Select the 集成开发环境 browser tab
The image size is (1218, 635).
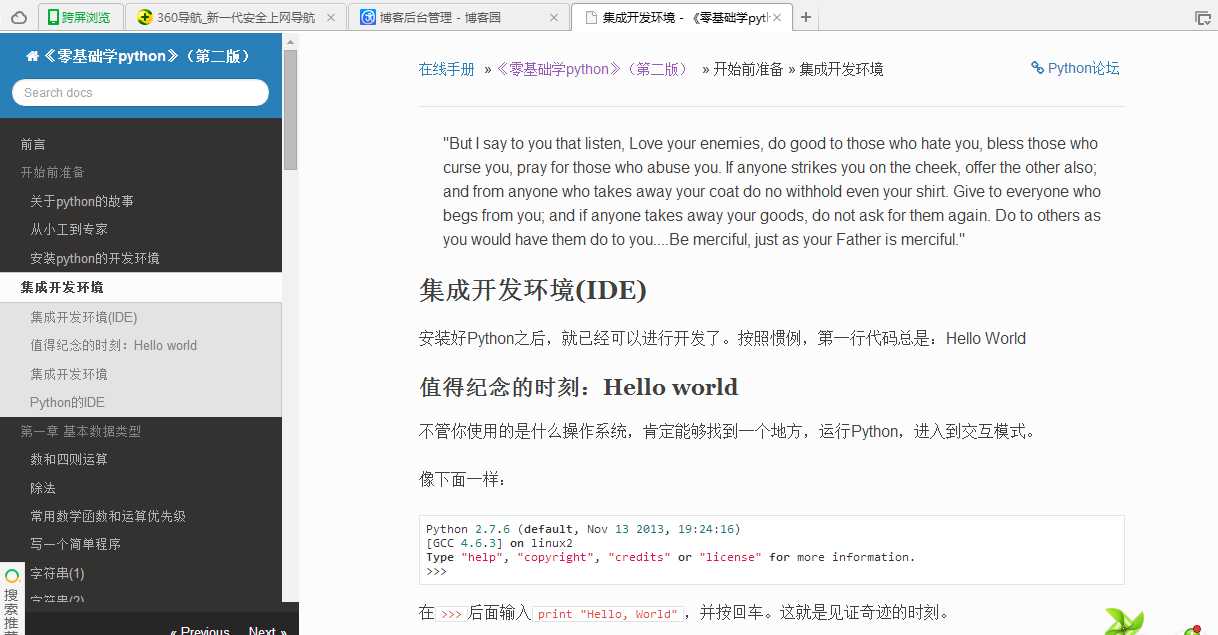(680, 17)
